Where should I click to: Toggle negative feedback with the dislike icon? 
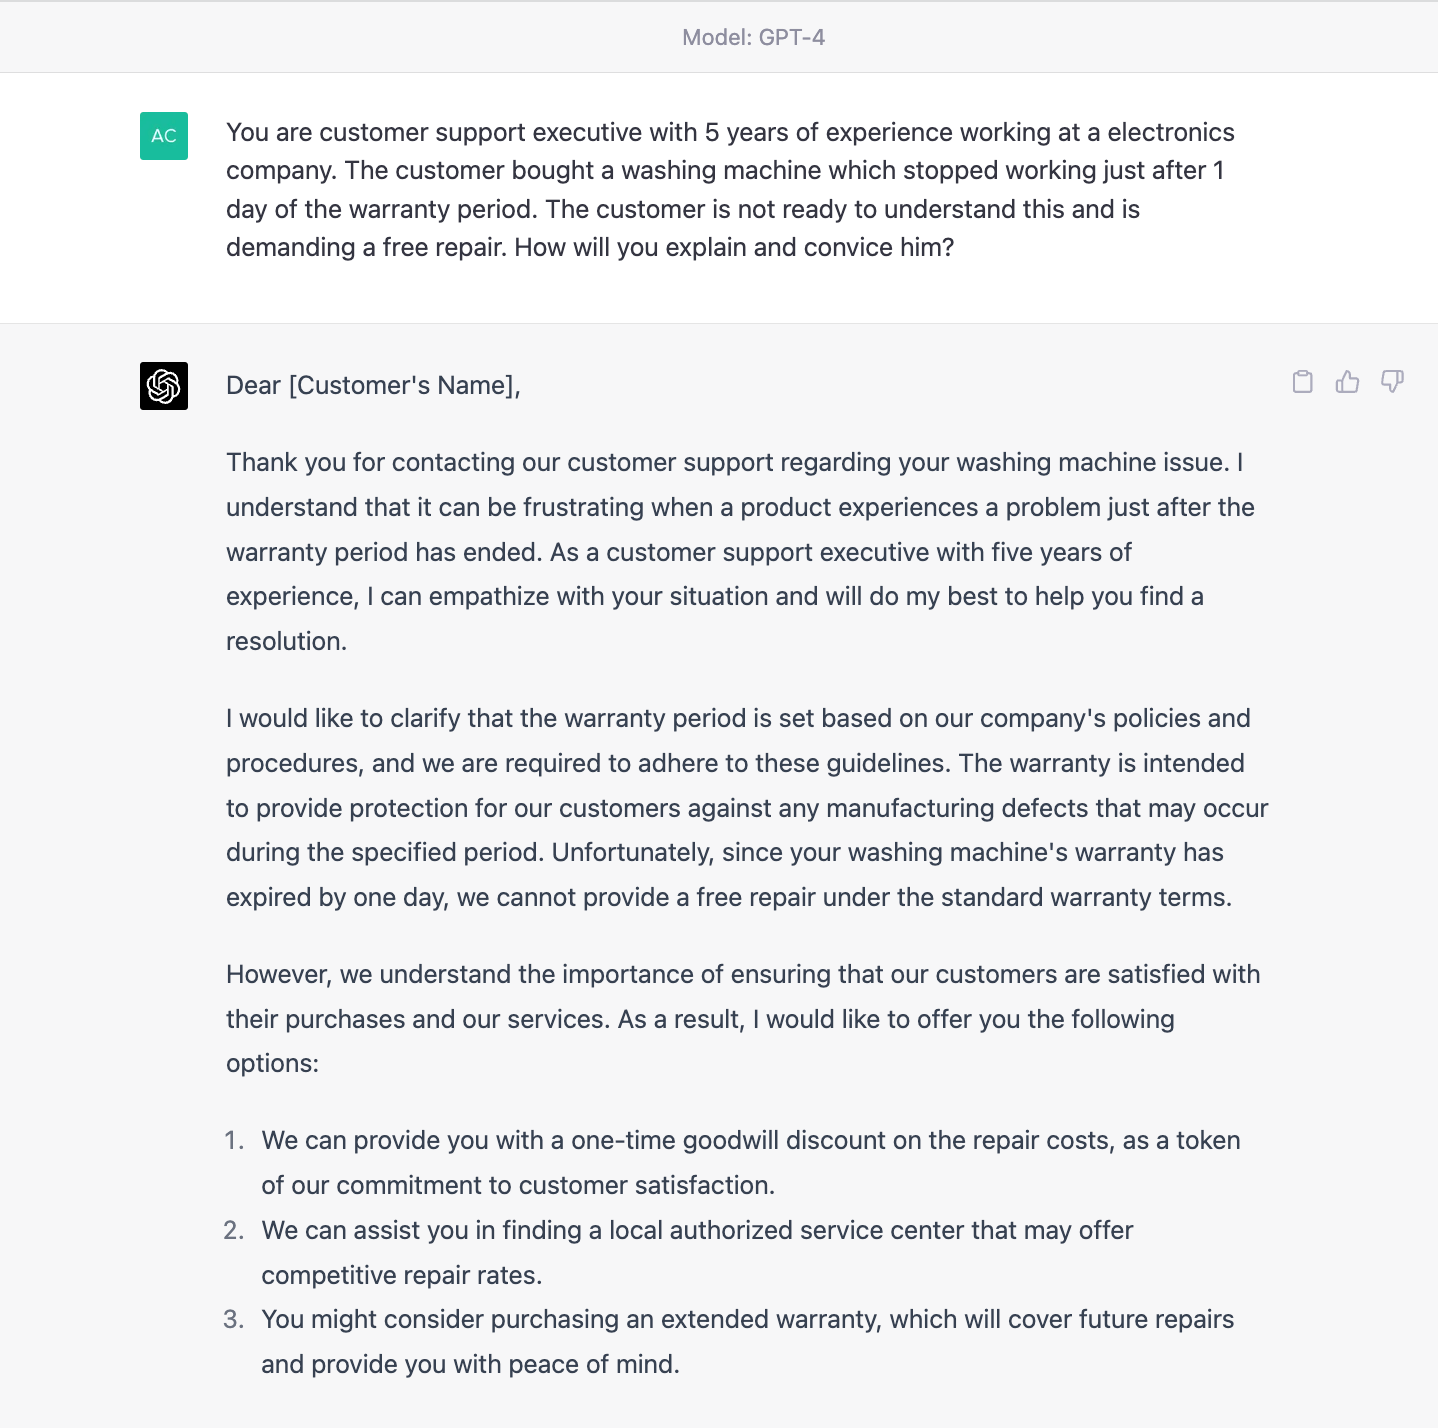click(1392, 382)
